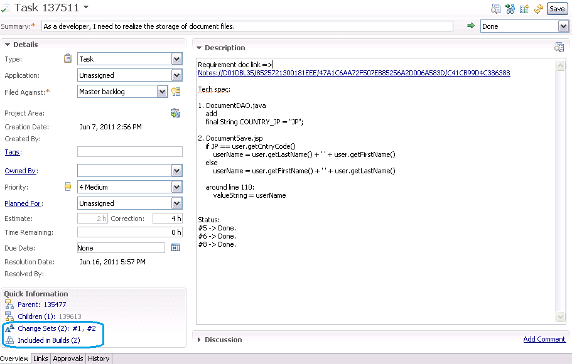
Task: Click 'Tech spec:' text in description
Action: (x=214, y=89)
